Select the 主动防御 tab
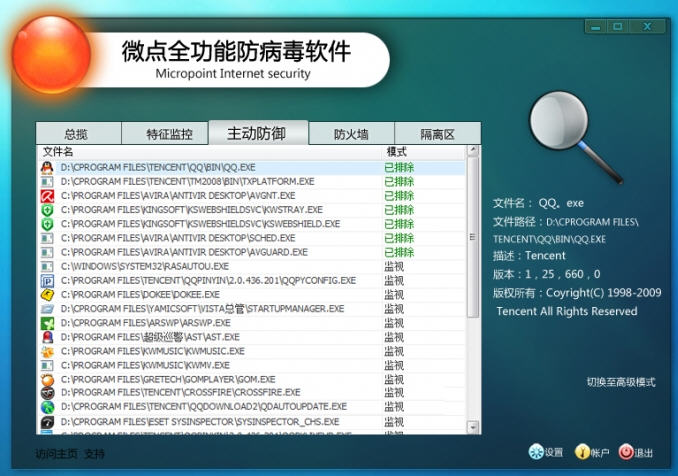 coord(258,133)
